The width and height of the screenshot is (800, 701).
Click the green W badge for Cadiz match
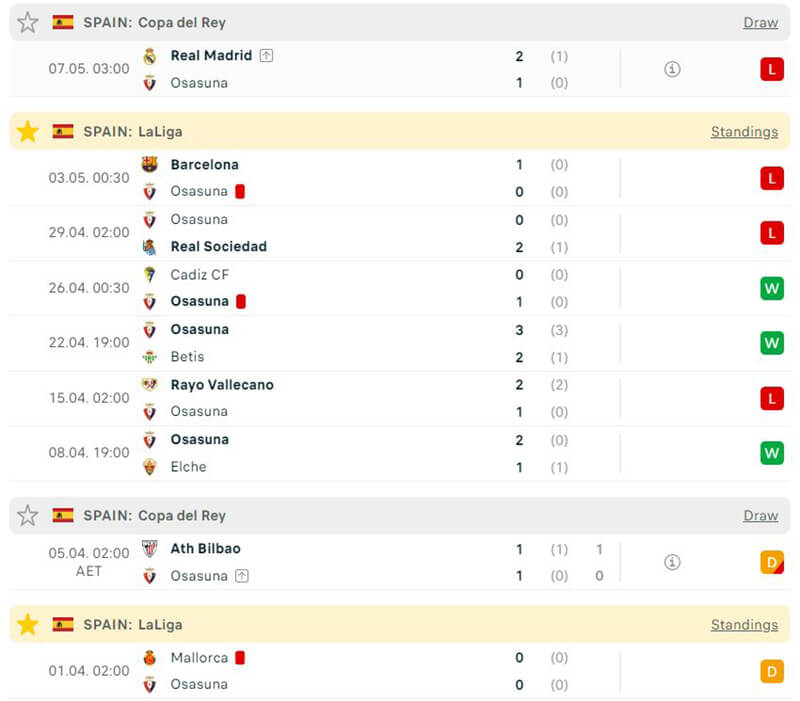click(771, 288)
